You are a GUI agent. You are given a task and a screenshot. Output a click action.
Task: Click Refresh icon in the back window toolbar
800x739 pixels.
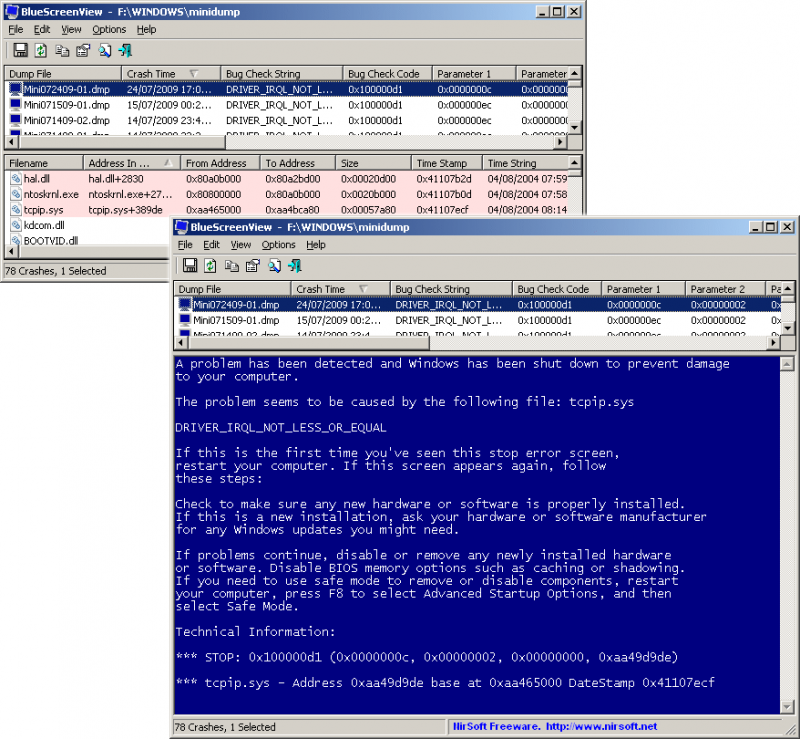pyautogui.click(x=41, y=50)
